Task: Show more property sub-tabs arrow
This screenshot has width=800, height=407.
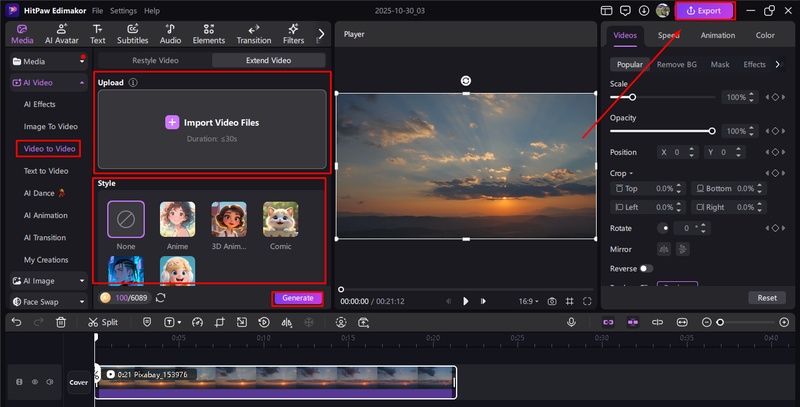Action: coord(778,64)
